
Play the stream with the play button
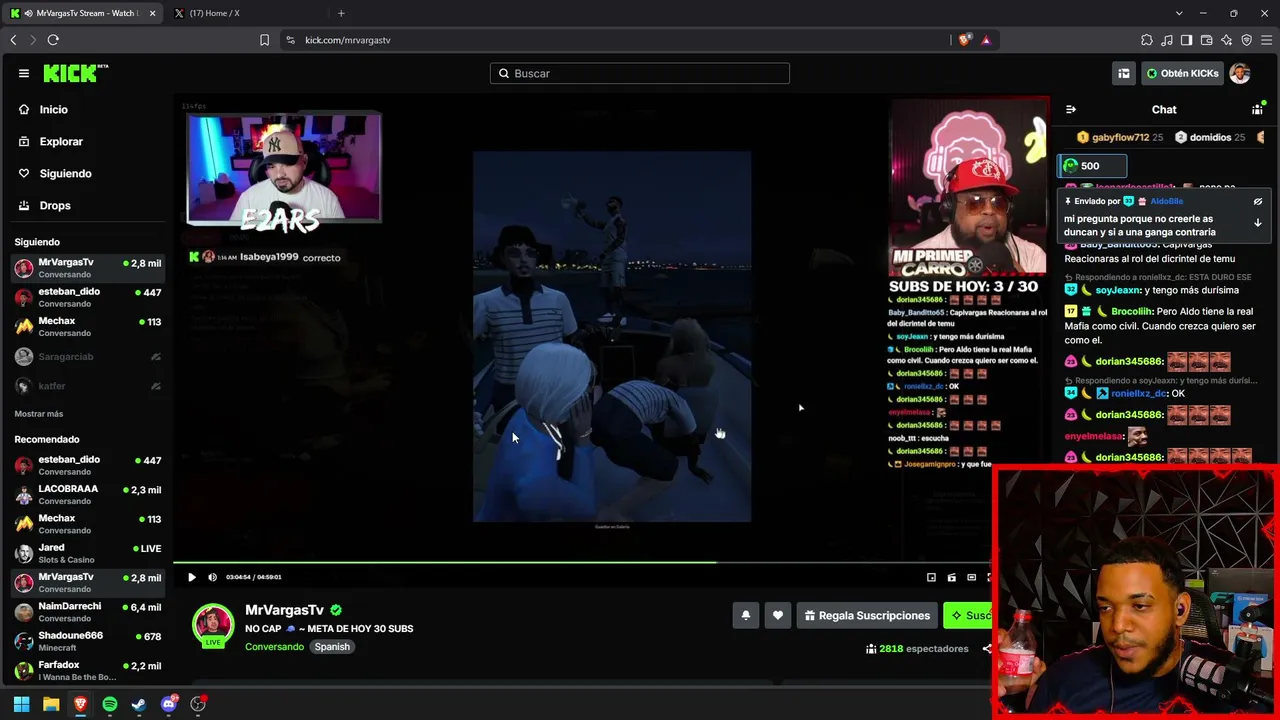coord(192,577)
